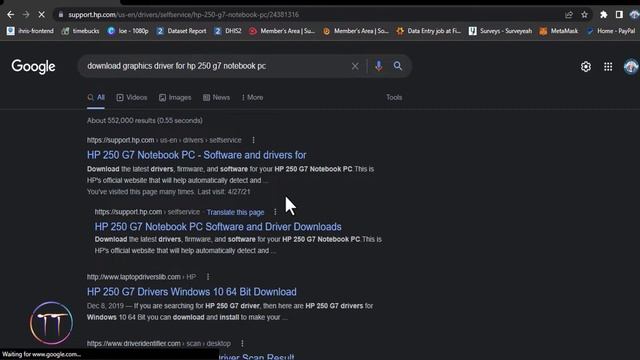
Task: Click the laptopdriverslib.com result URL
Action: click(x=141, y=277)
